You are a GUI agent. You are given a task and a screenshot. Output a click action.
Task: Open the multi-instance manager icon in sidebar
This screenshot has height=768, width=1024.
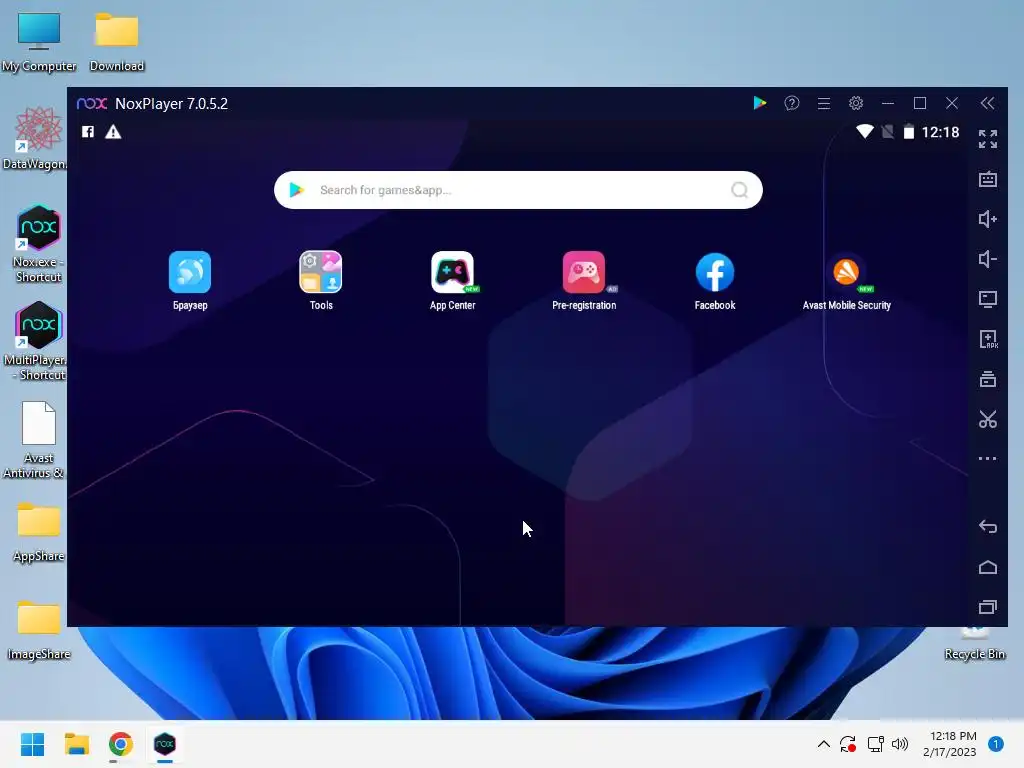(987, 379)
